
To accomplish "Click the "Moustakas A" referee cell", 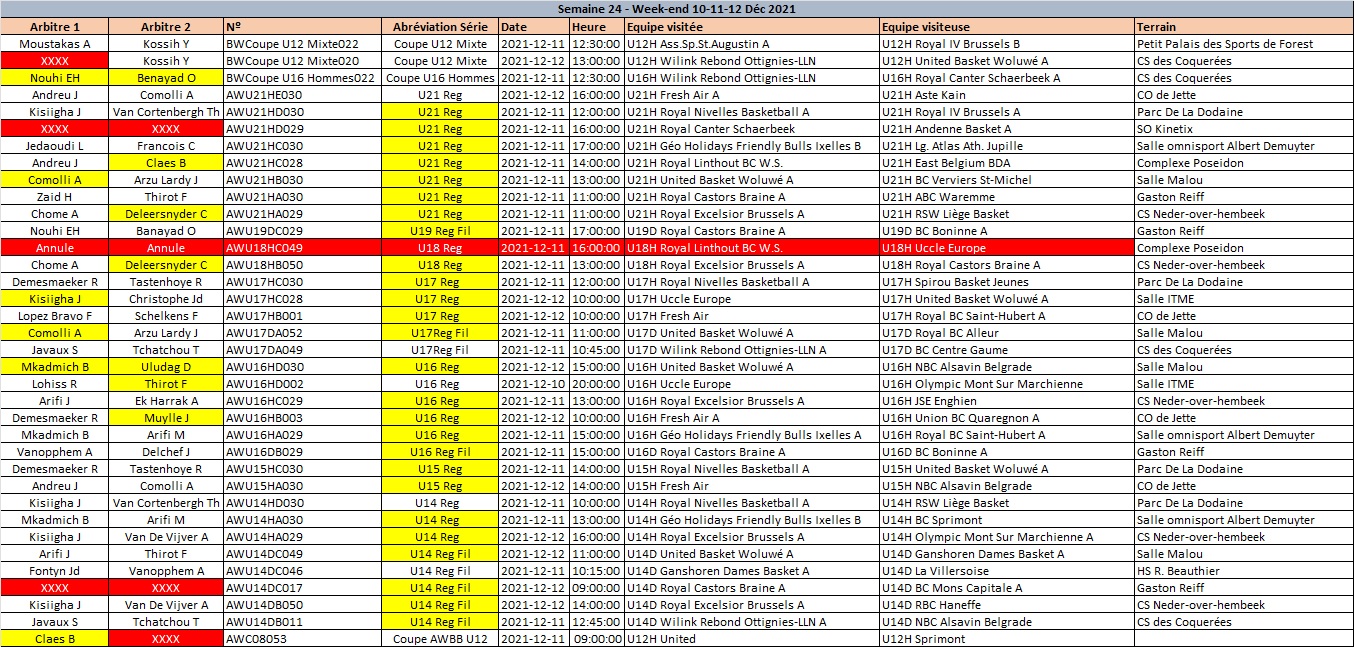I will [54, 44].
